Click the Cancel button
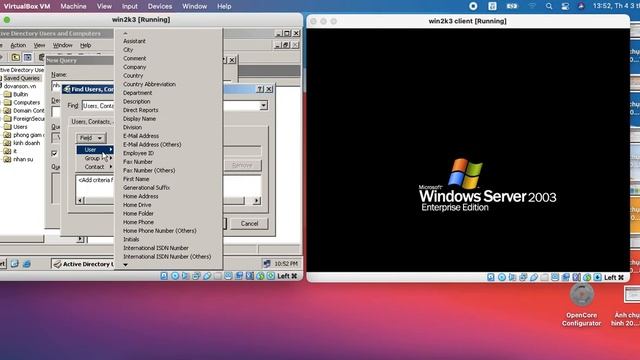 (249, 224)
